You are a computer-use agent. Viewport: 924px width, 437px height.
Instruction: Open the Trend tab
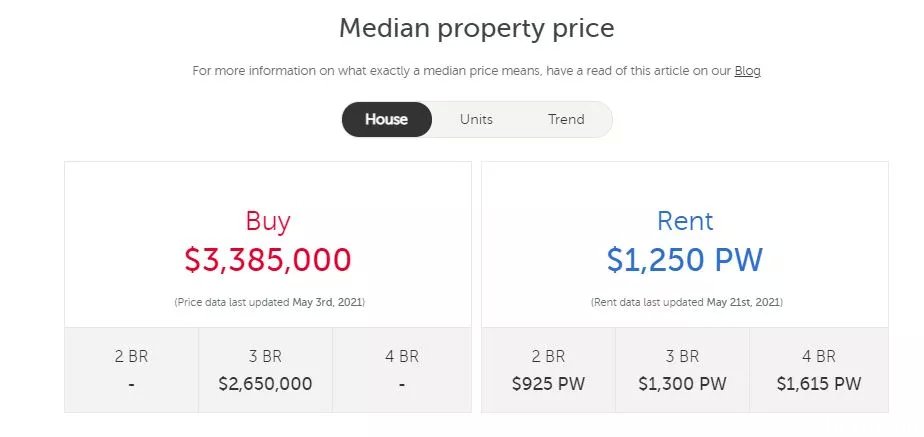(x=566, y=120)
